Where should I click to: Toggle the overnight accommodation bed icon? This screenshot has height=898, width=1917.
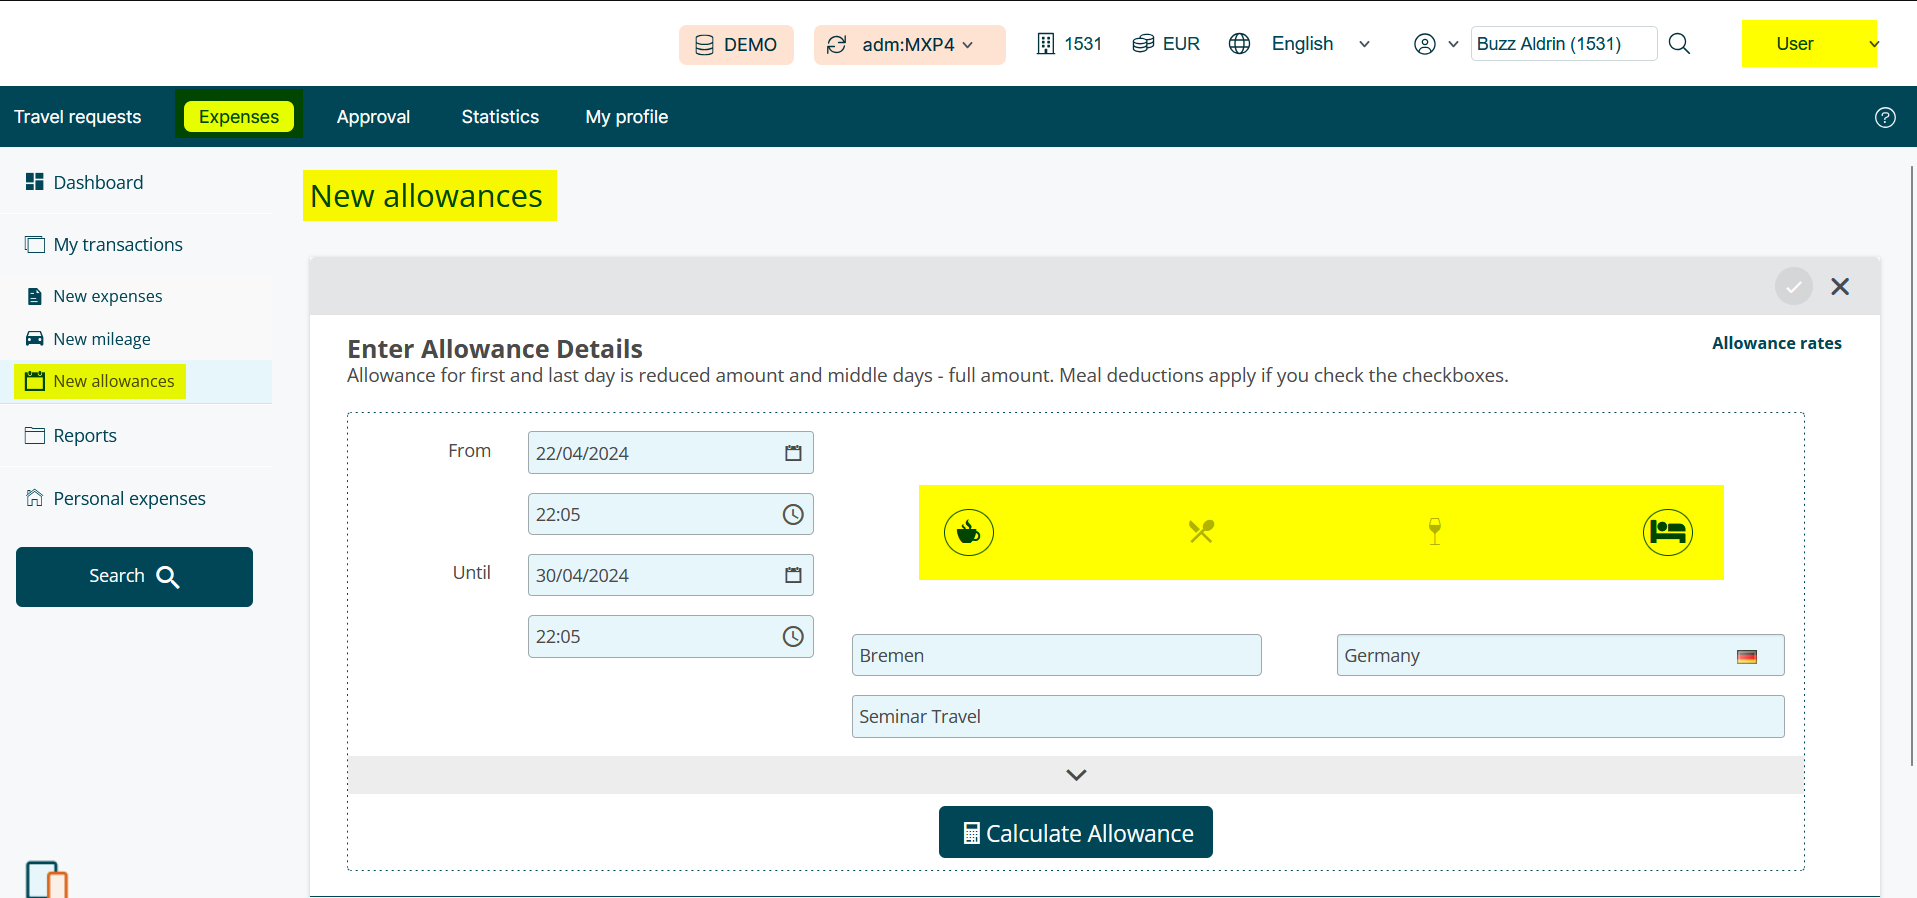click(1667, 532)
